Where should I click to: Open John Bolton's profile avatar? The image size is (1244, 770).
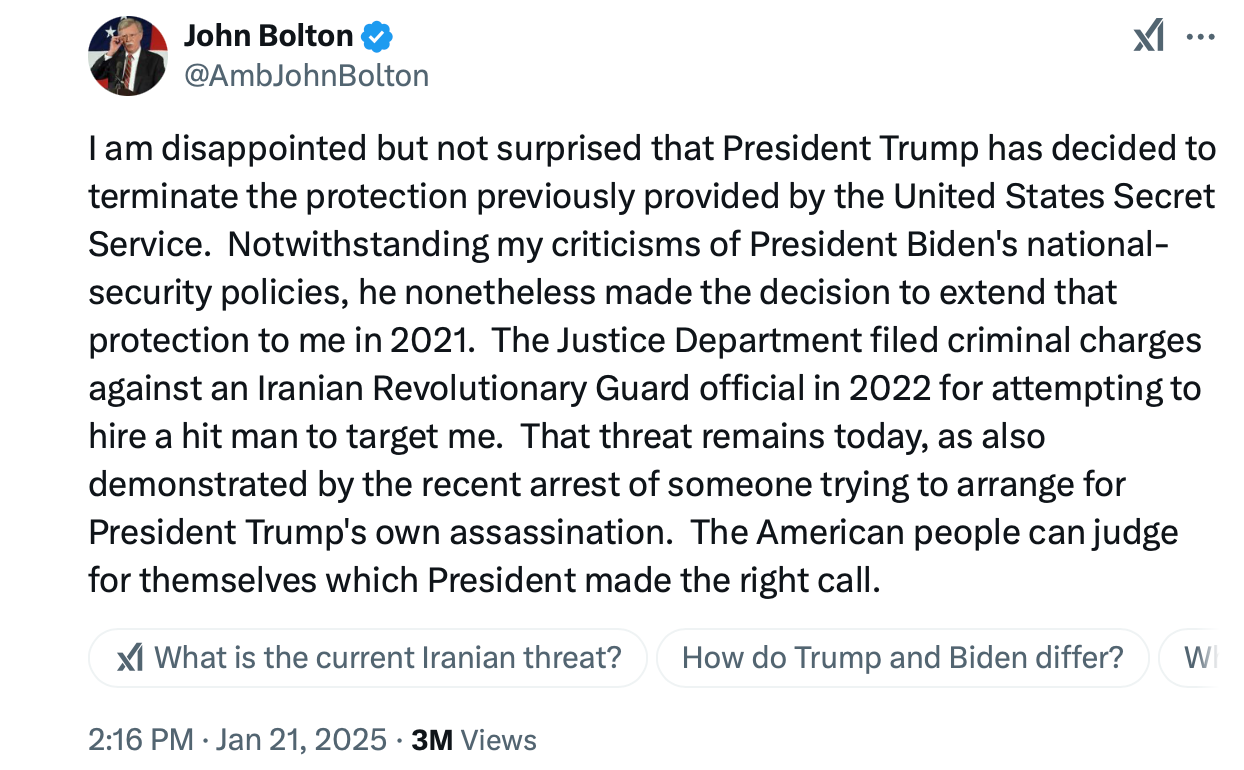point(127,56)
